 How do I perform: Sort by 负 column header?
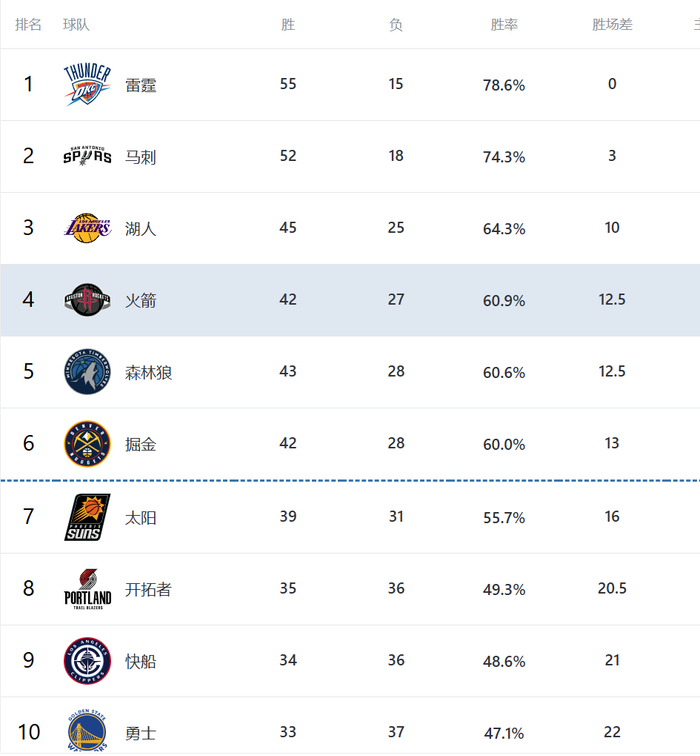pos(396,25)
